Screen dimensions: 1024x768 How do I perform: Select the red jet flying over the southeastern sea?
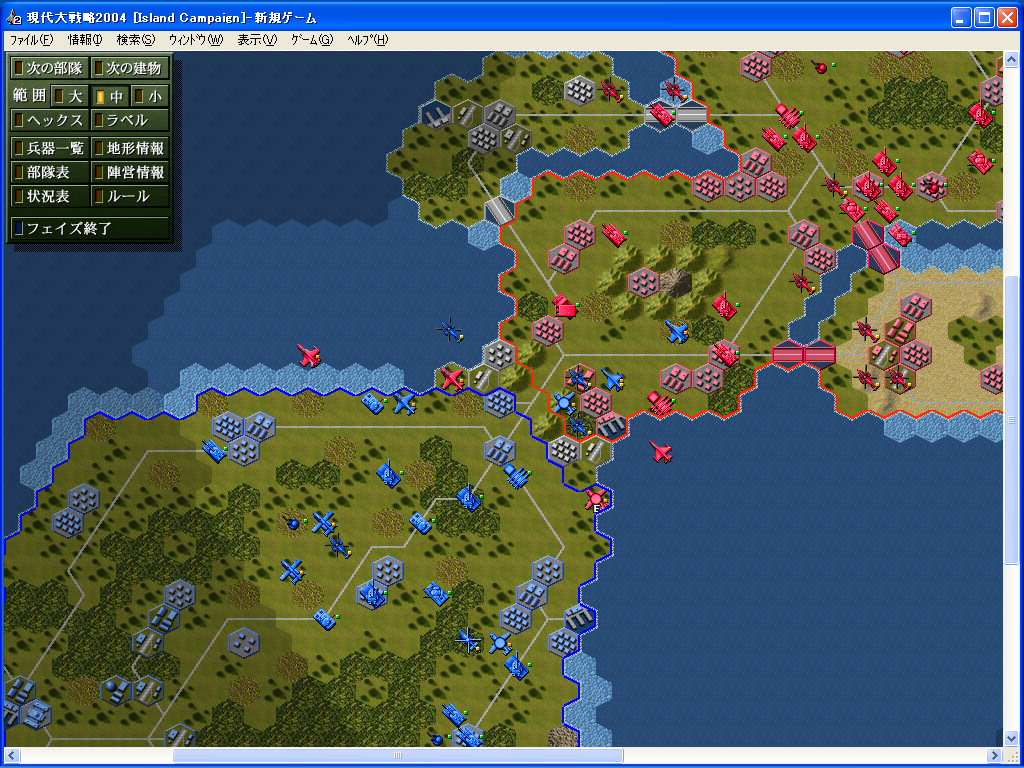(660, 451)
